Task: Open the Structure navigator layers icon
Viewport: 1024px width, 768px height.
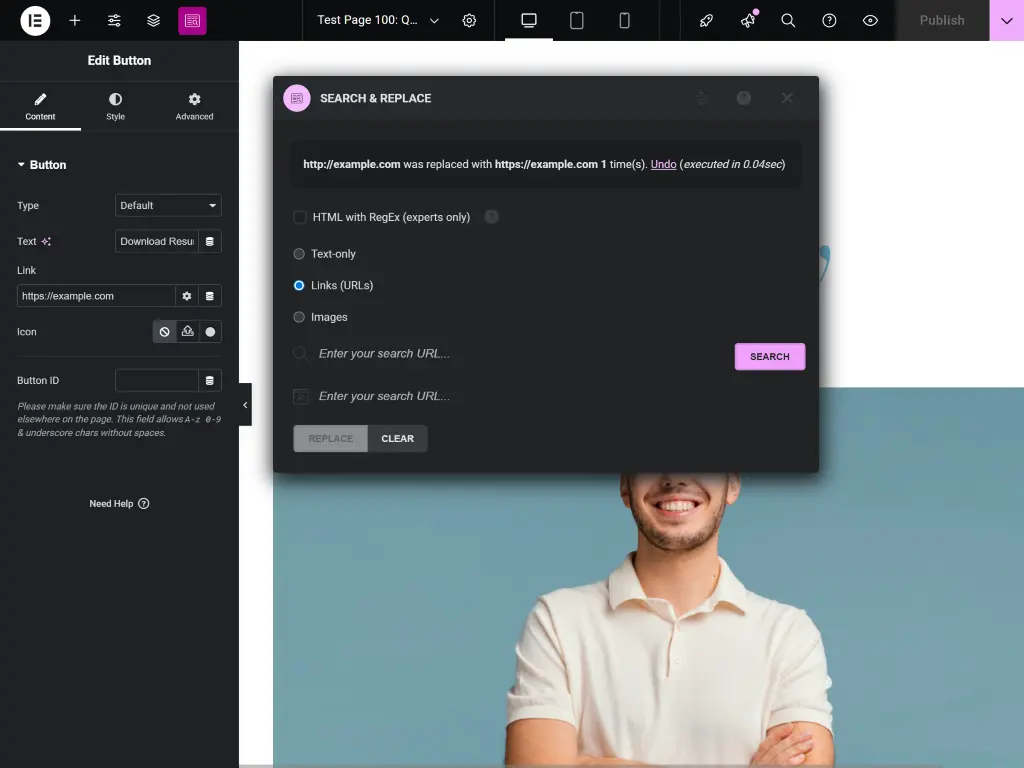Action: pos(153,20)
